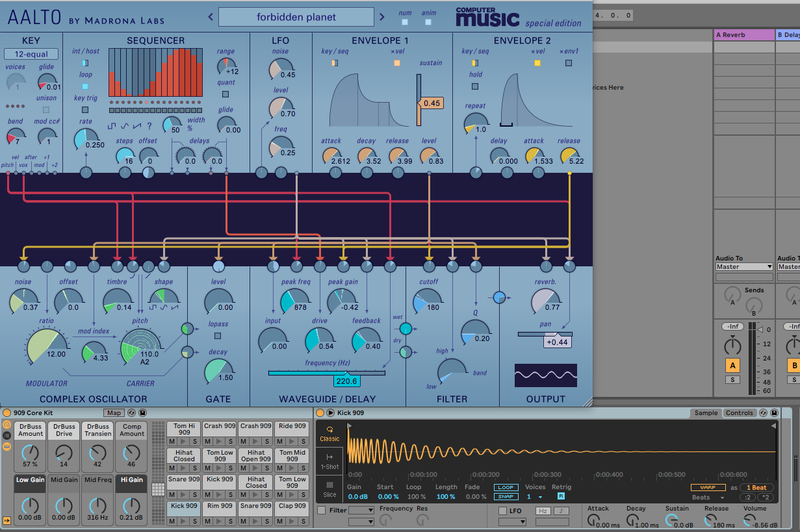Solo the A Reverb return track
Image resolution: width=800 pixels, height=532 pixels.
[733, 379]
